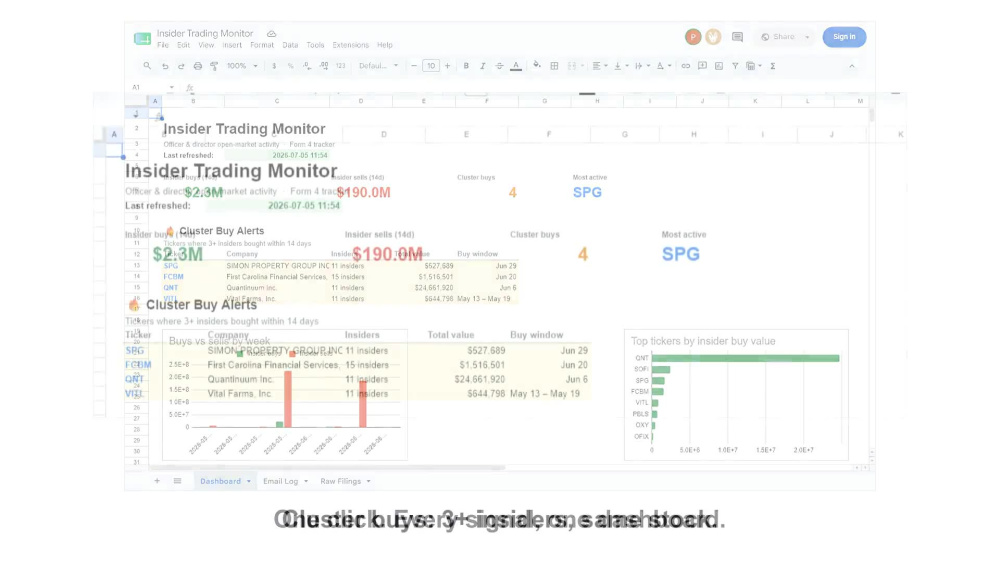
Task: Decrease decimal places
Action: [x=307, y=66]
